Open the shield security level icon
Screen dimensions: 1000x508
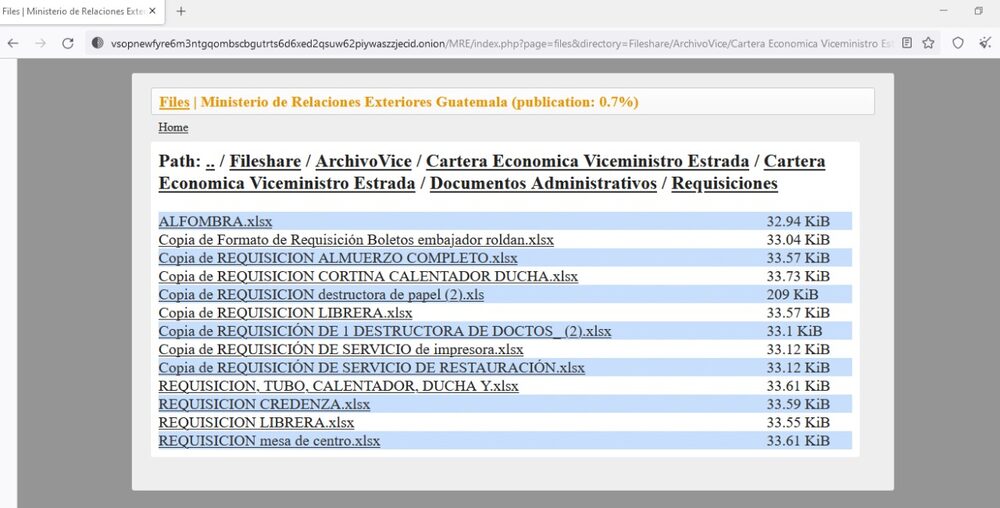[x=958, y=43]
